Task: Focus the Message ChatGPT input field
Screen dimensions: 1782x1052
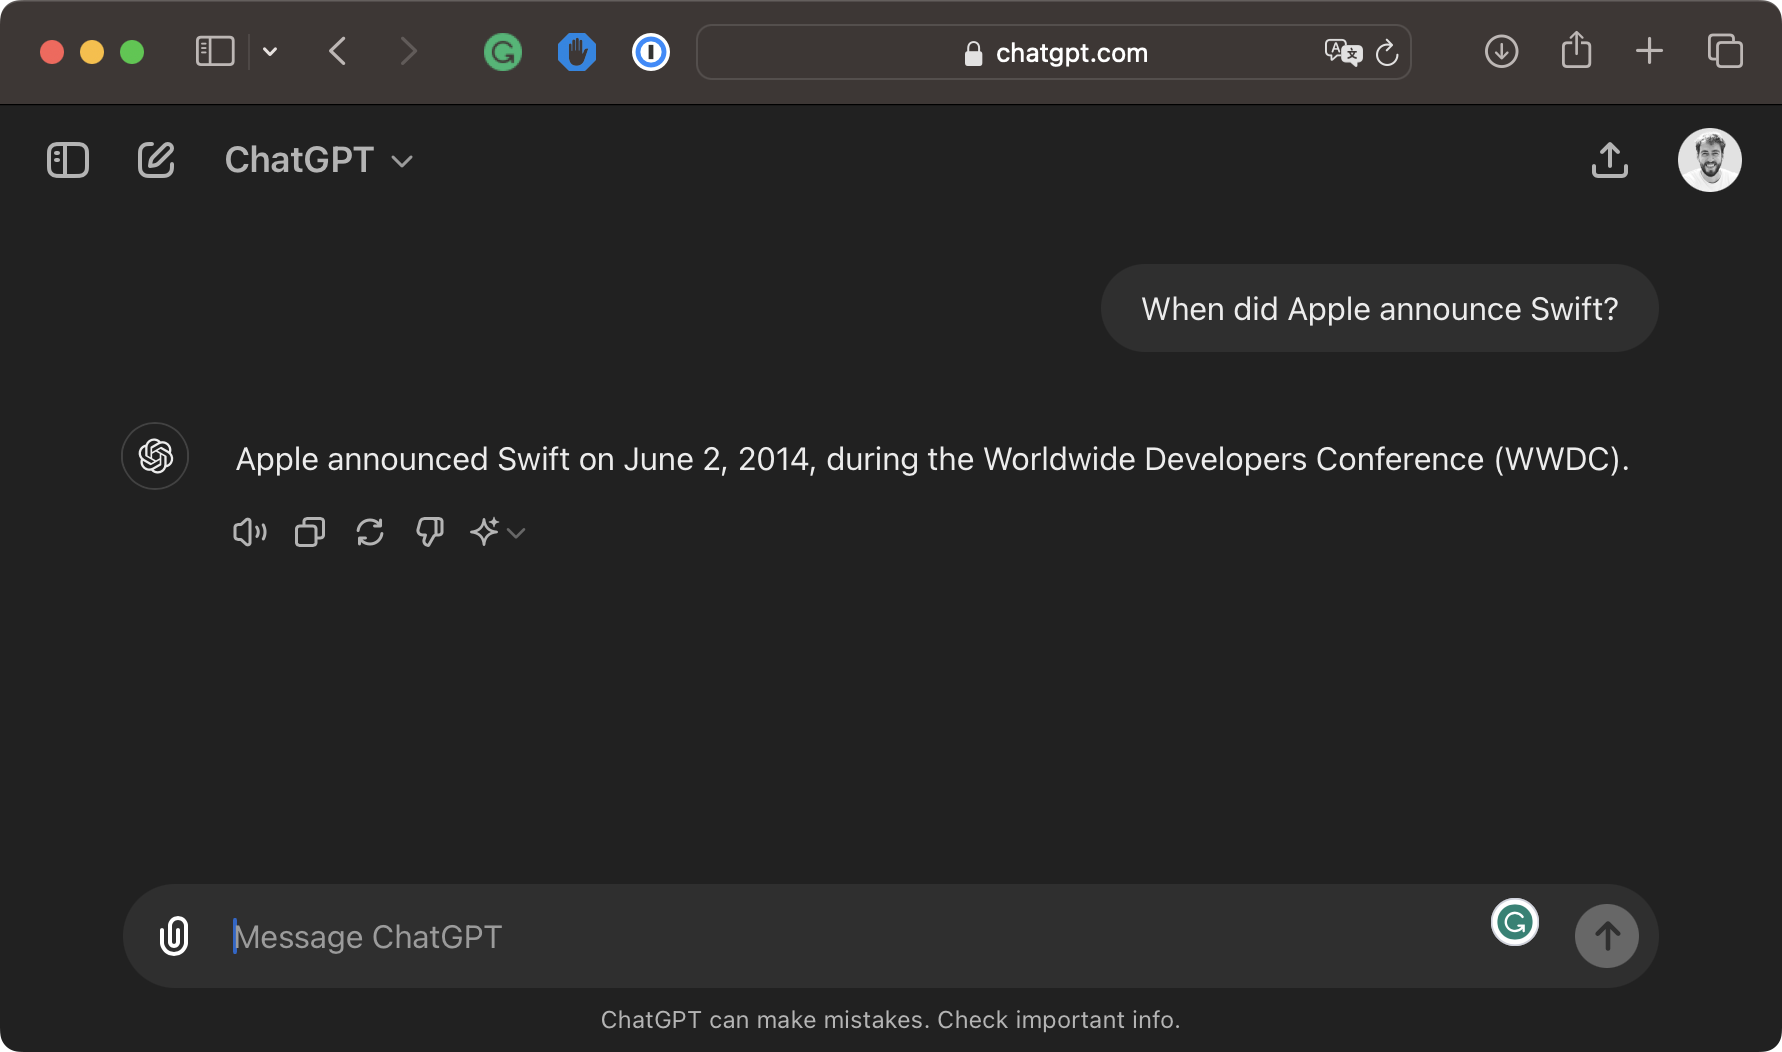Action: [x=850, y=937]
